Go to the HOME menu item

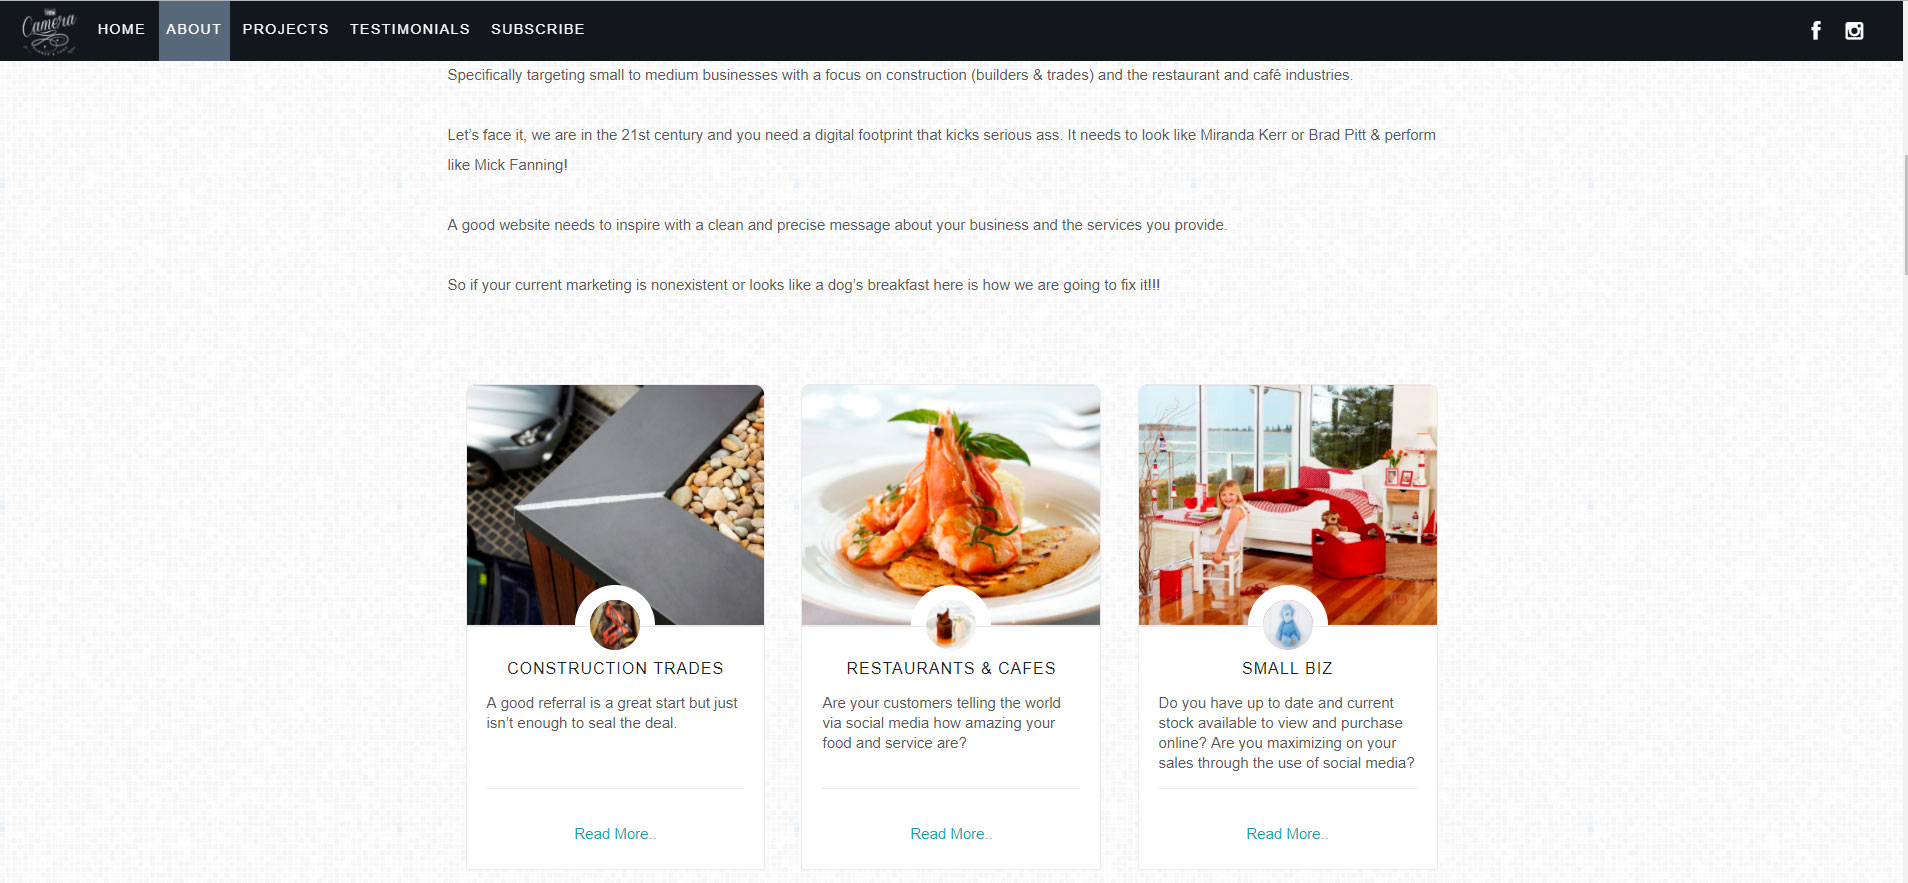(121, 29)
